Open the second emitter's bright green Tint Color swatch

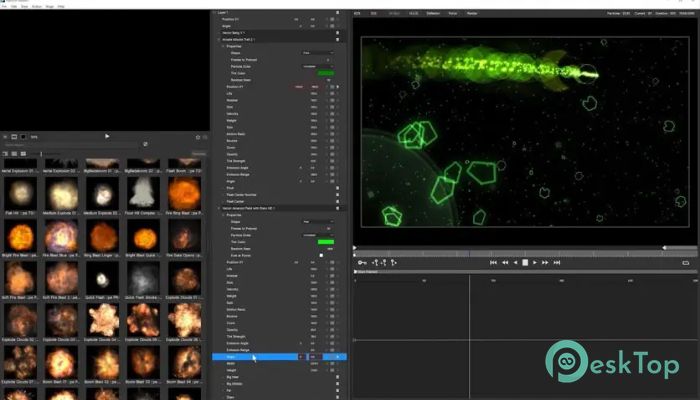pyautogui.click(x=326, y=242)
